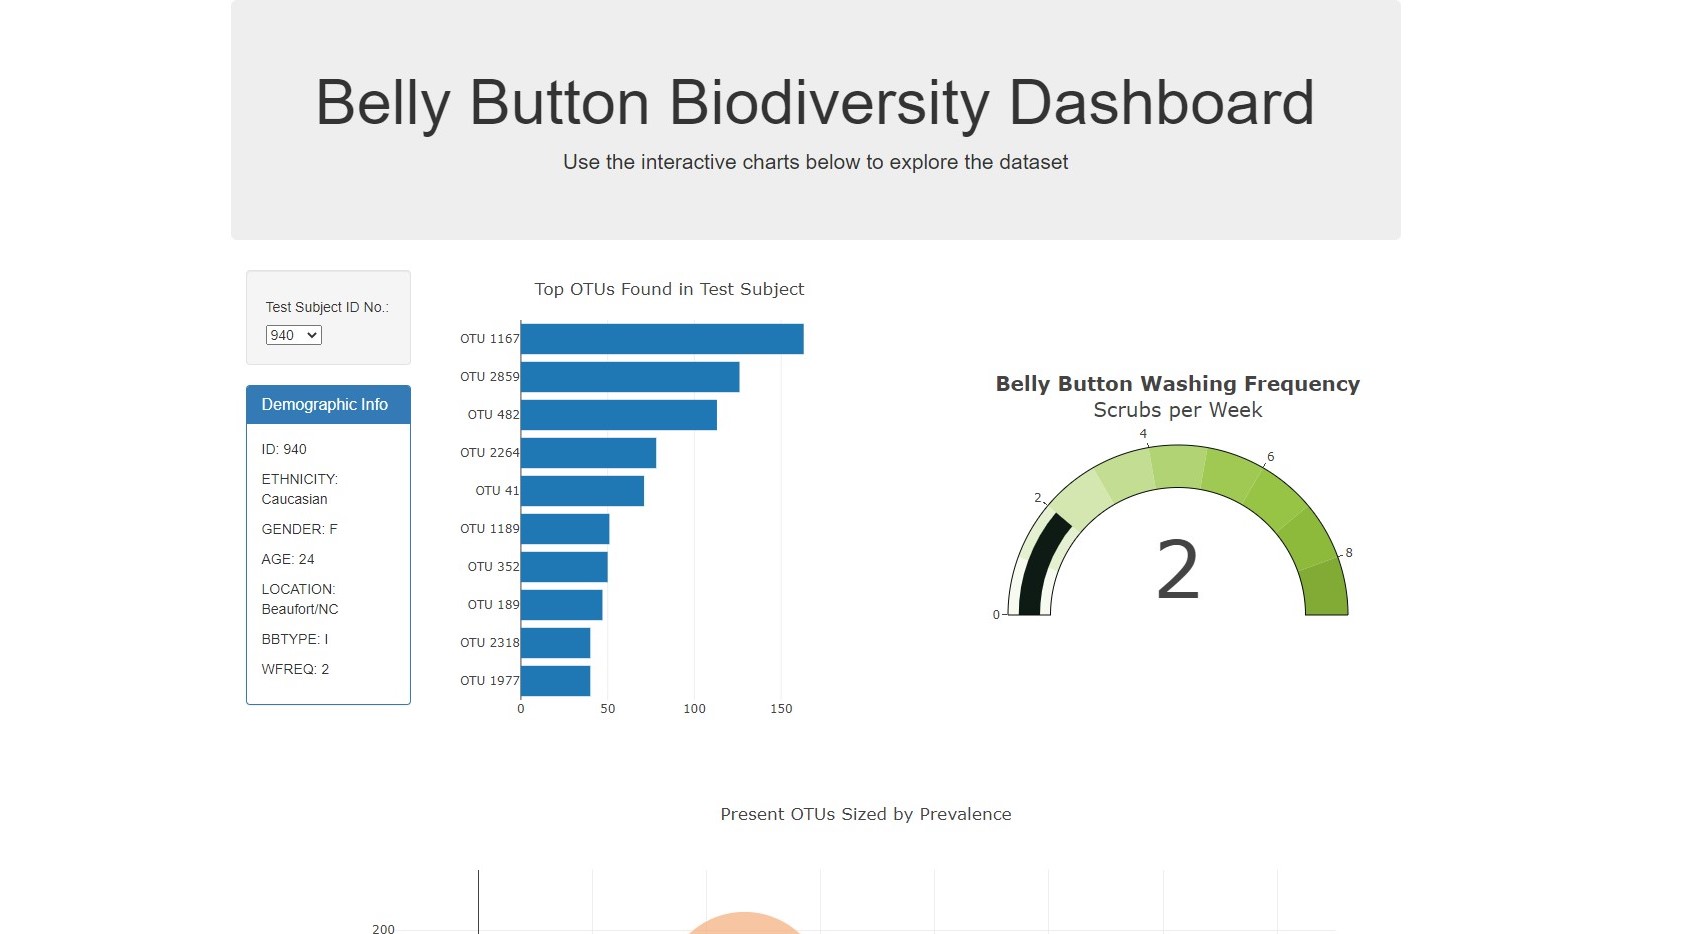The height and width of the screenshot is (934, 1705).
Task: Click the orange bubble in bubble chart
Action: (x=745, y=923)
